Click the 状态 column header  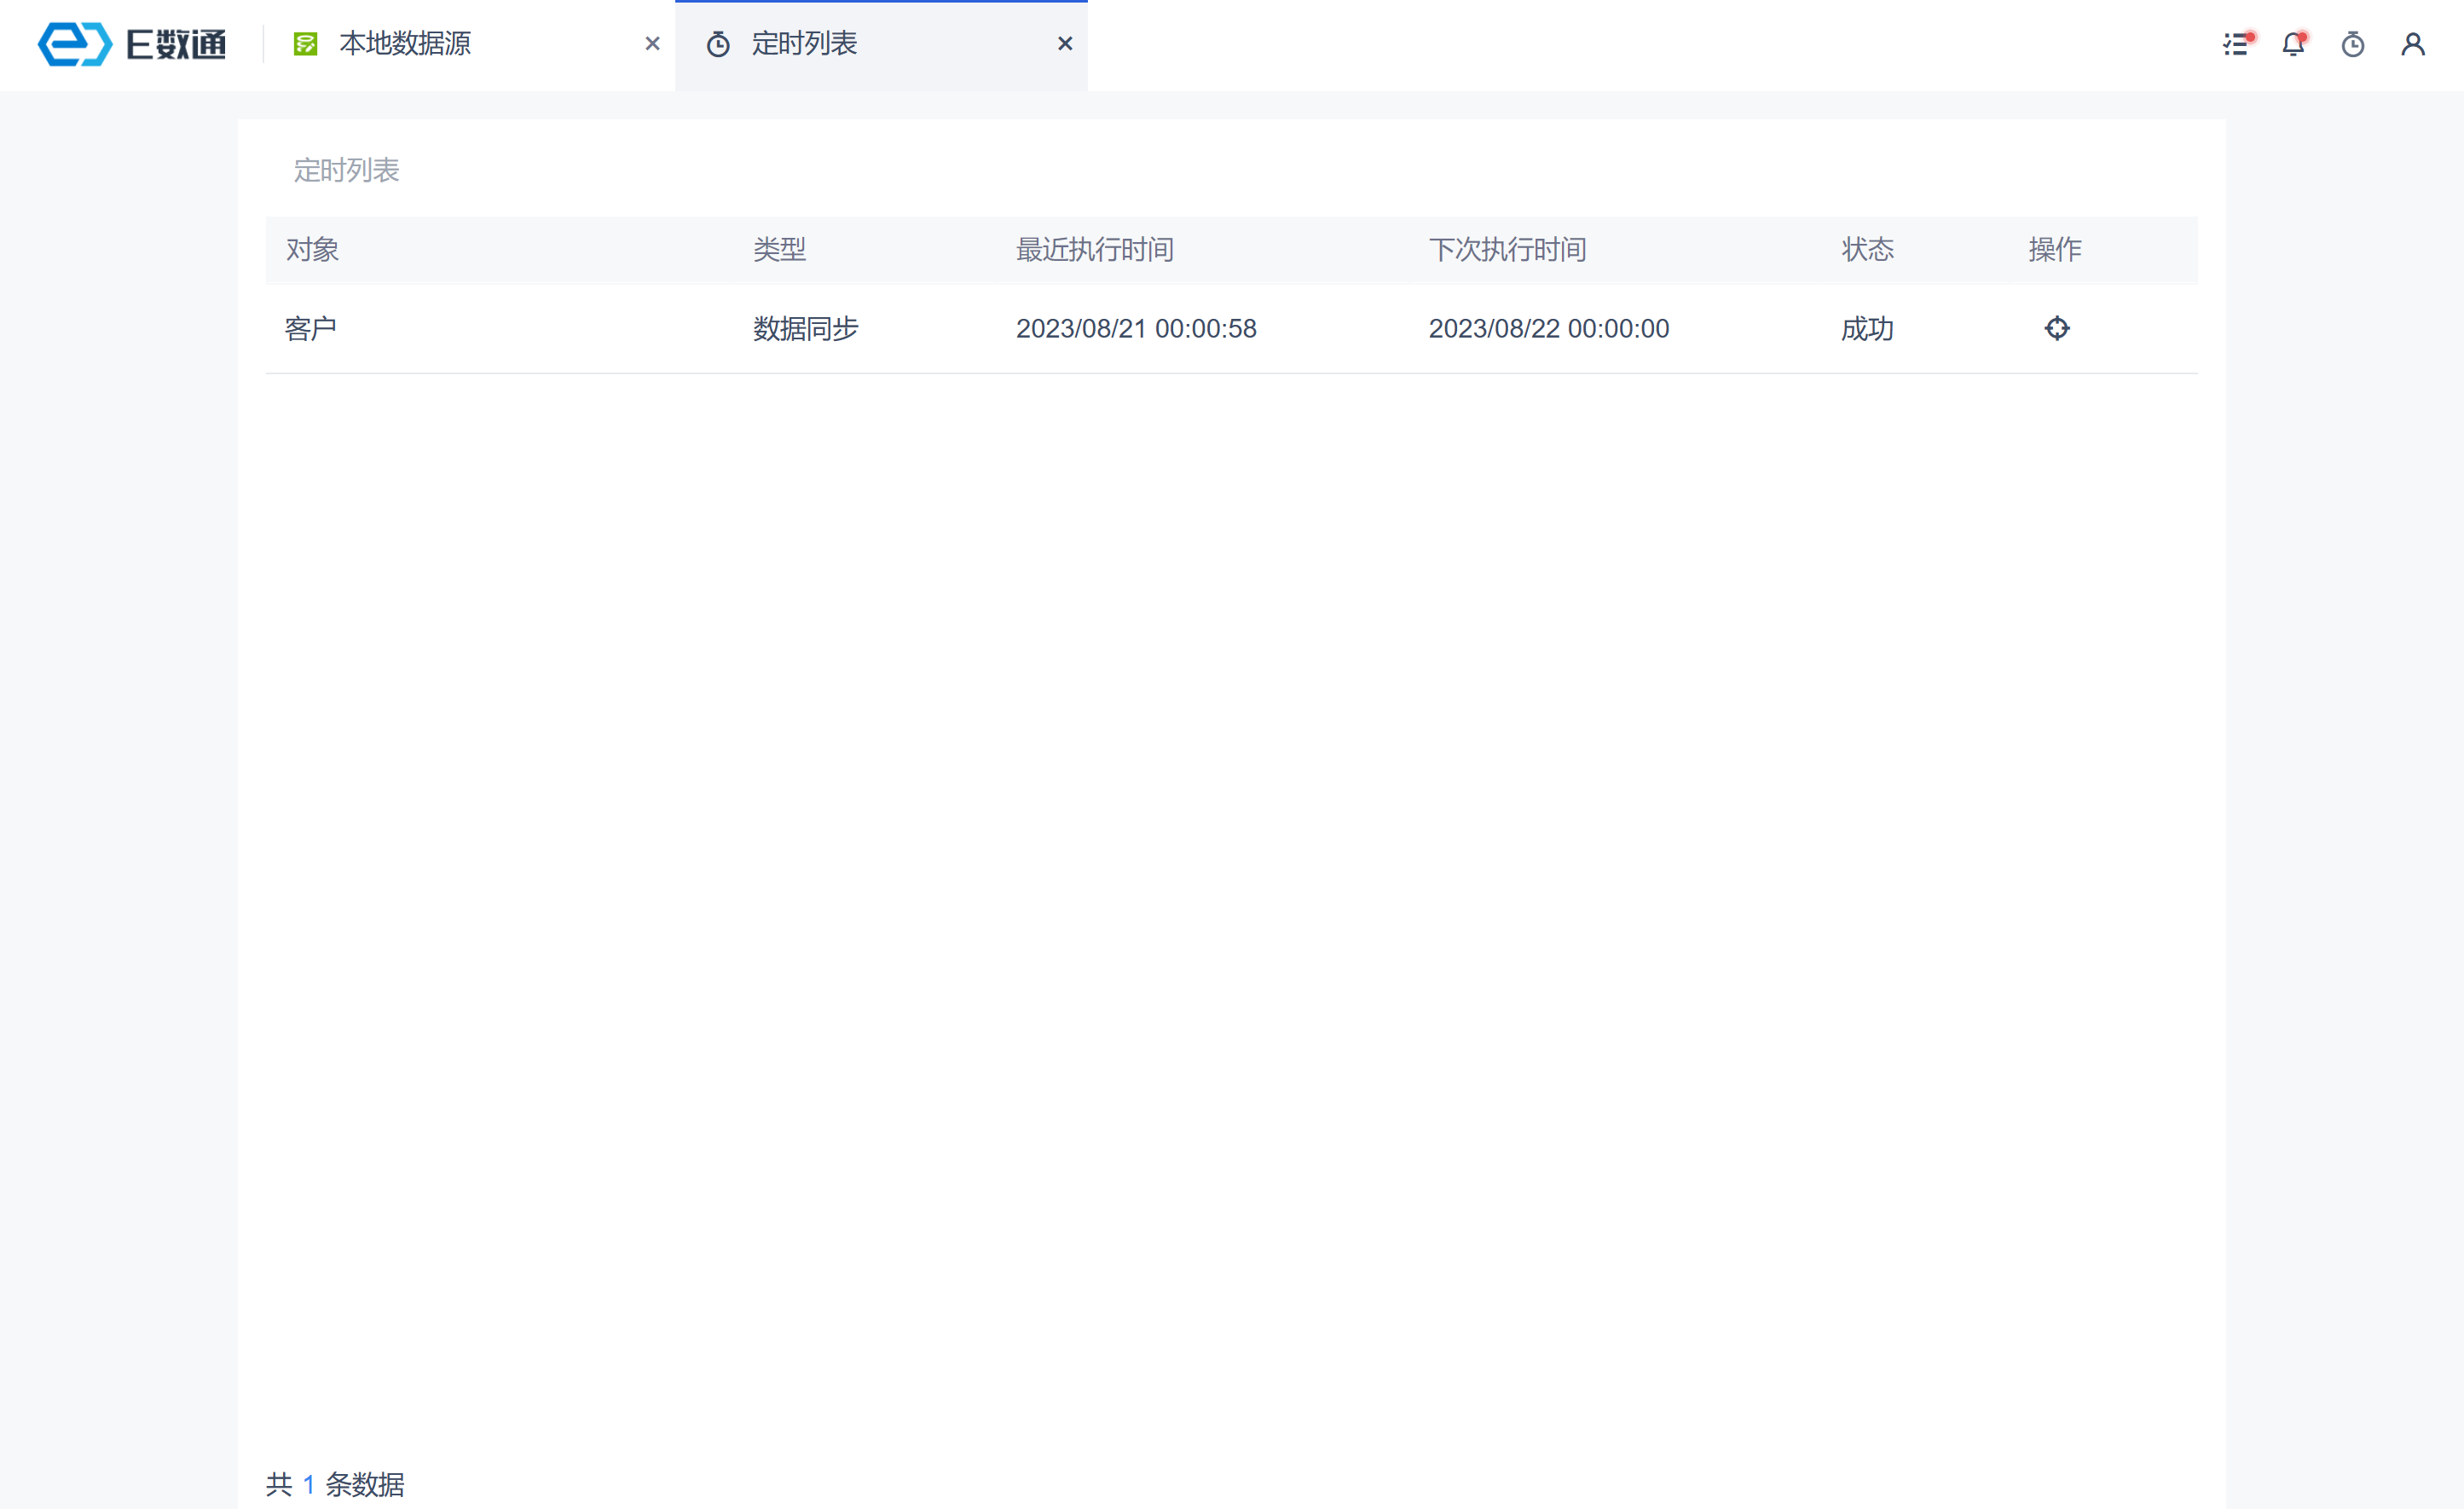pos(1867,249)
